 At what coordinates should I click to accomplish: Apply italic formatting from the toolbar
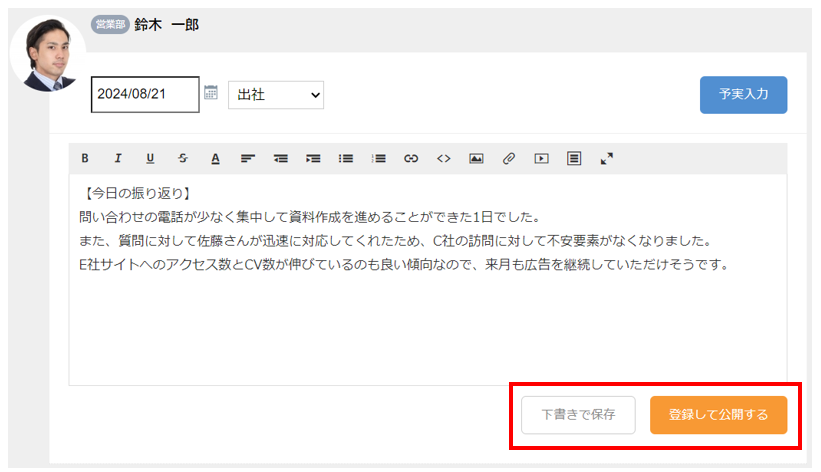(x=118, y=158)
